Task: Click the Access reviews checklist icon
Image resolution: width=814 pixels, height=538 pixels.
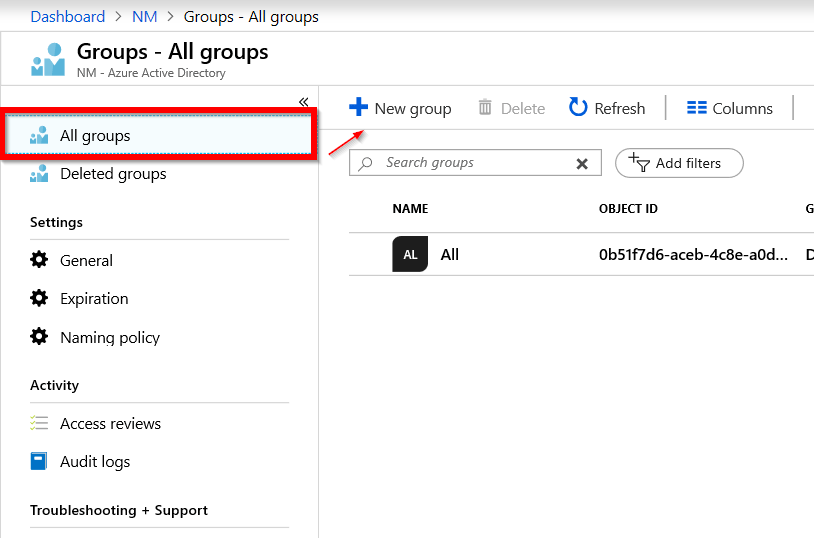Action: pos(39,423)
